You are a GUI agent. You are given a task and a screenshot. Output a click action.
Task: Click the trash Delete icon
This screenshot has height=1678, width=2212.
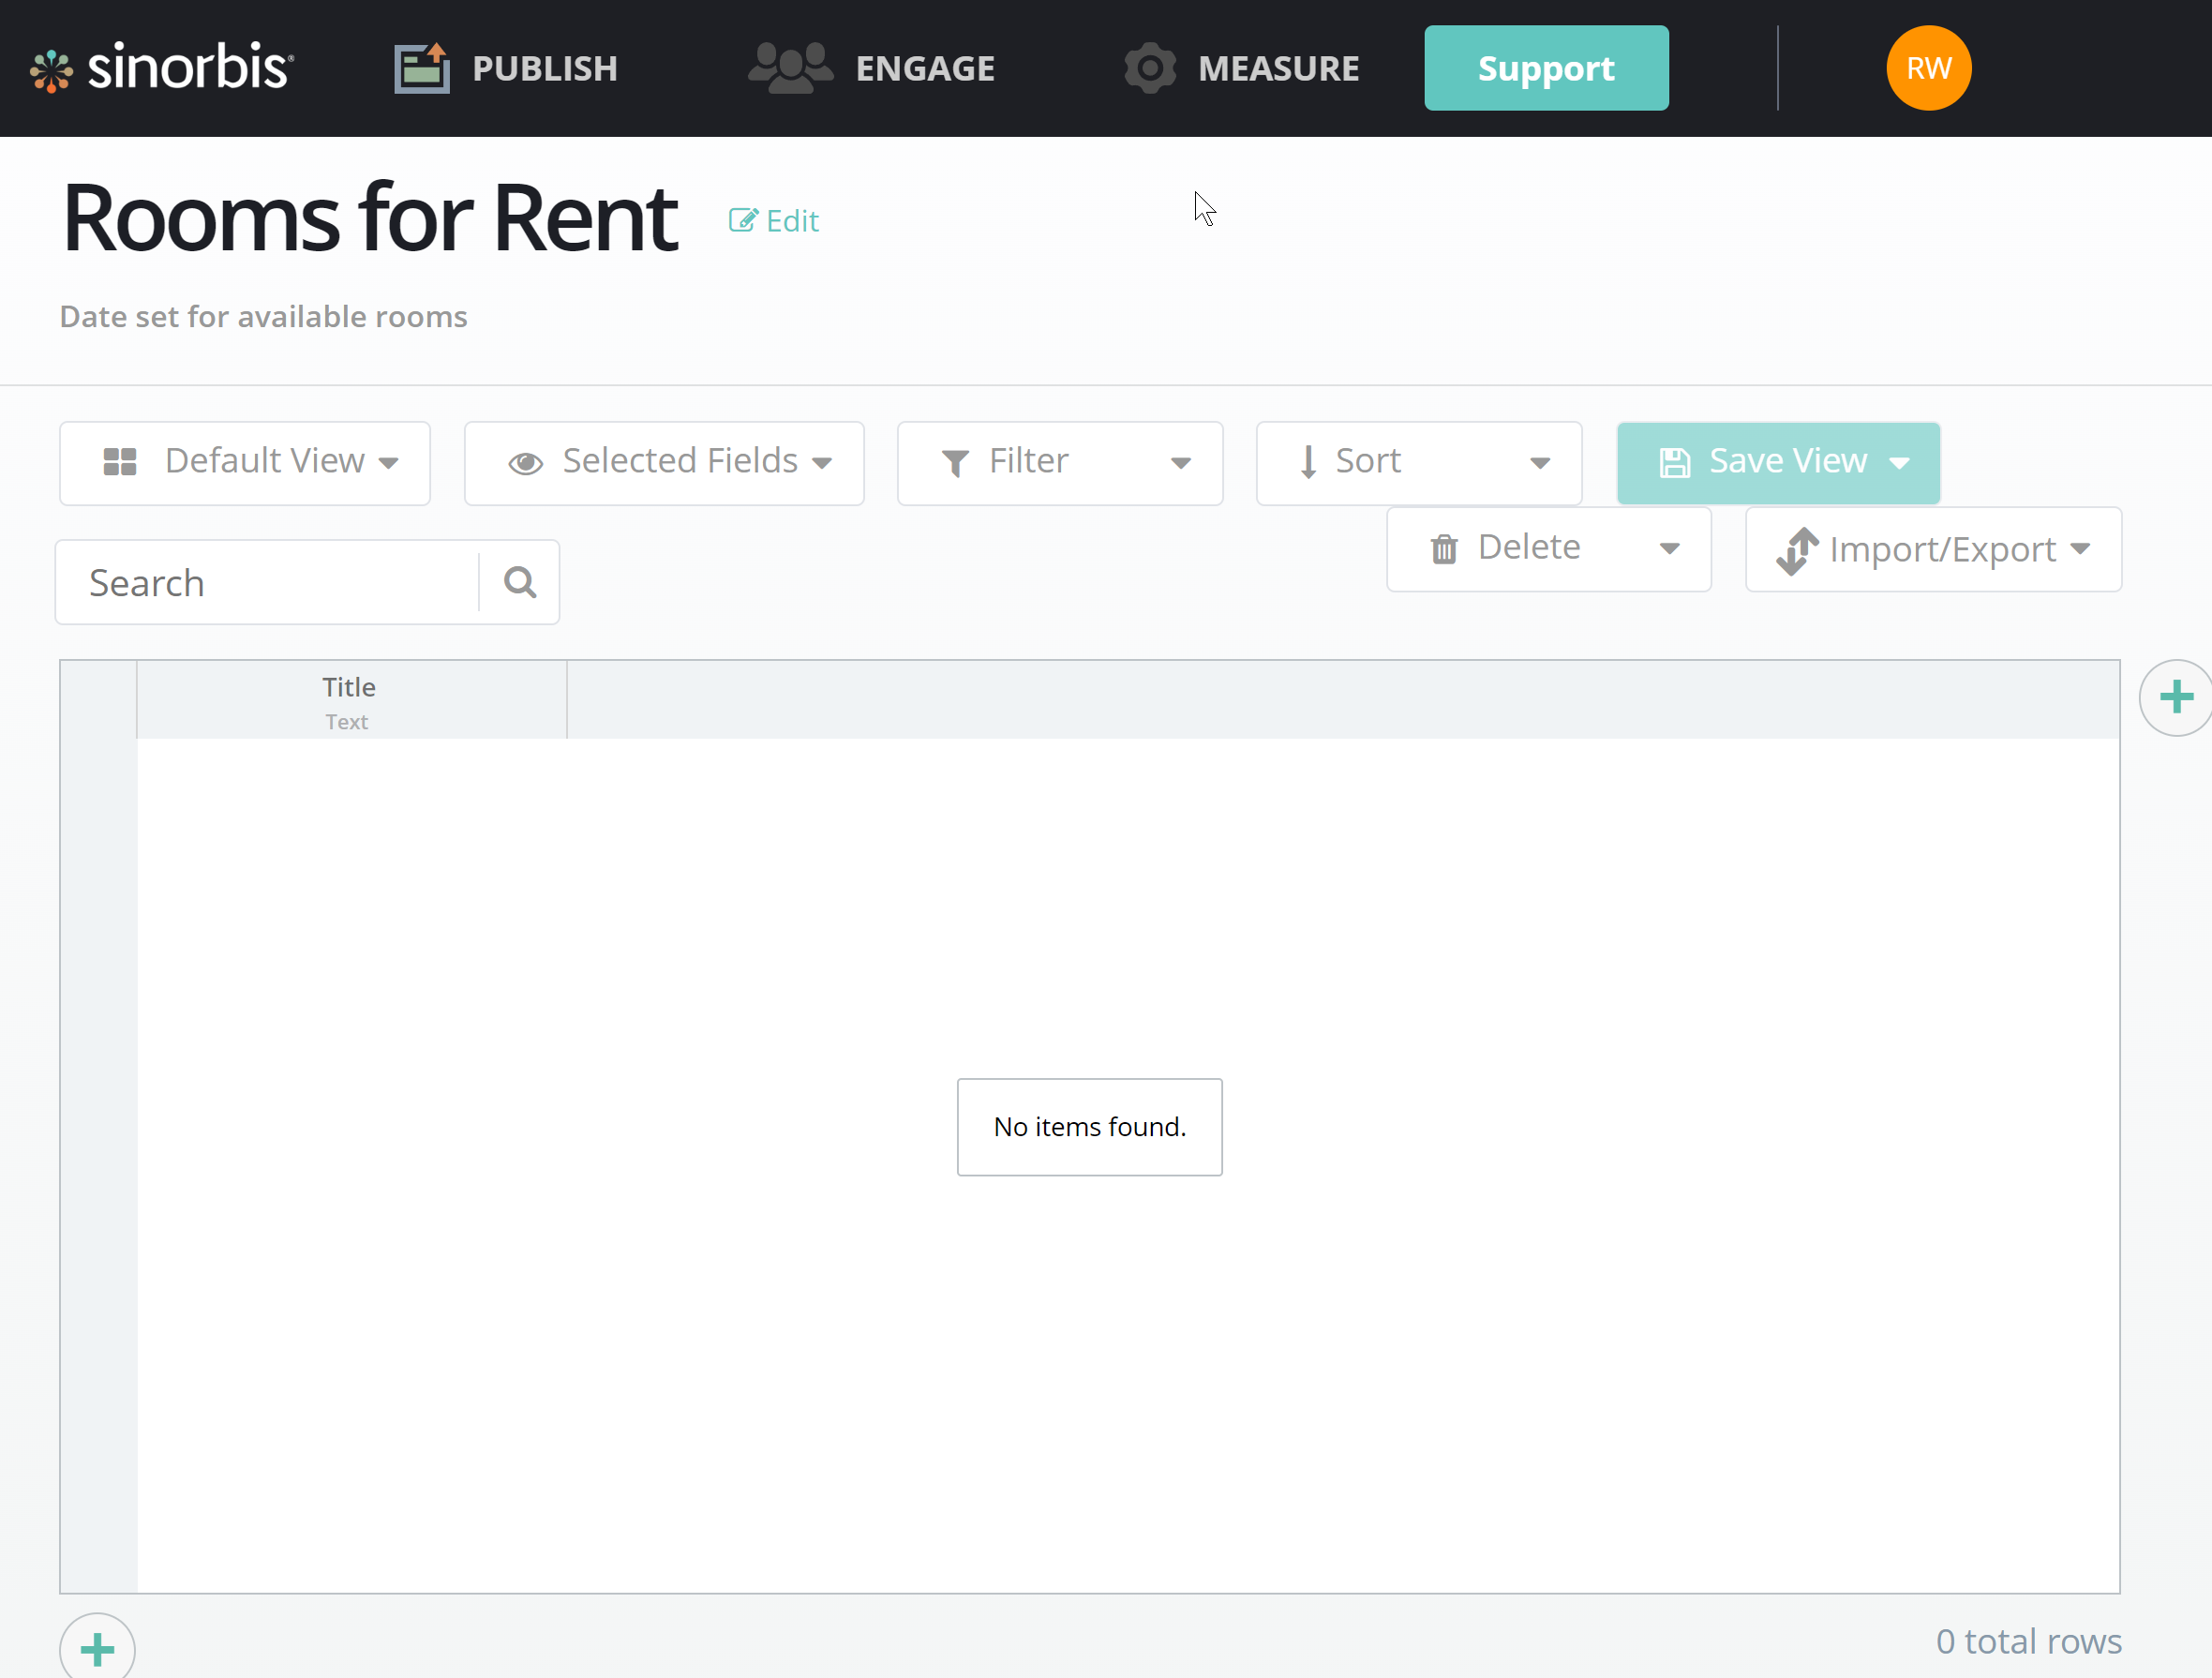[x=1443, y=549]
